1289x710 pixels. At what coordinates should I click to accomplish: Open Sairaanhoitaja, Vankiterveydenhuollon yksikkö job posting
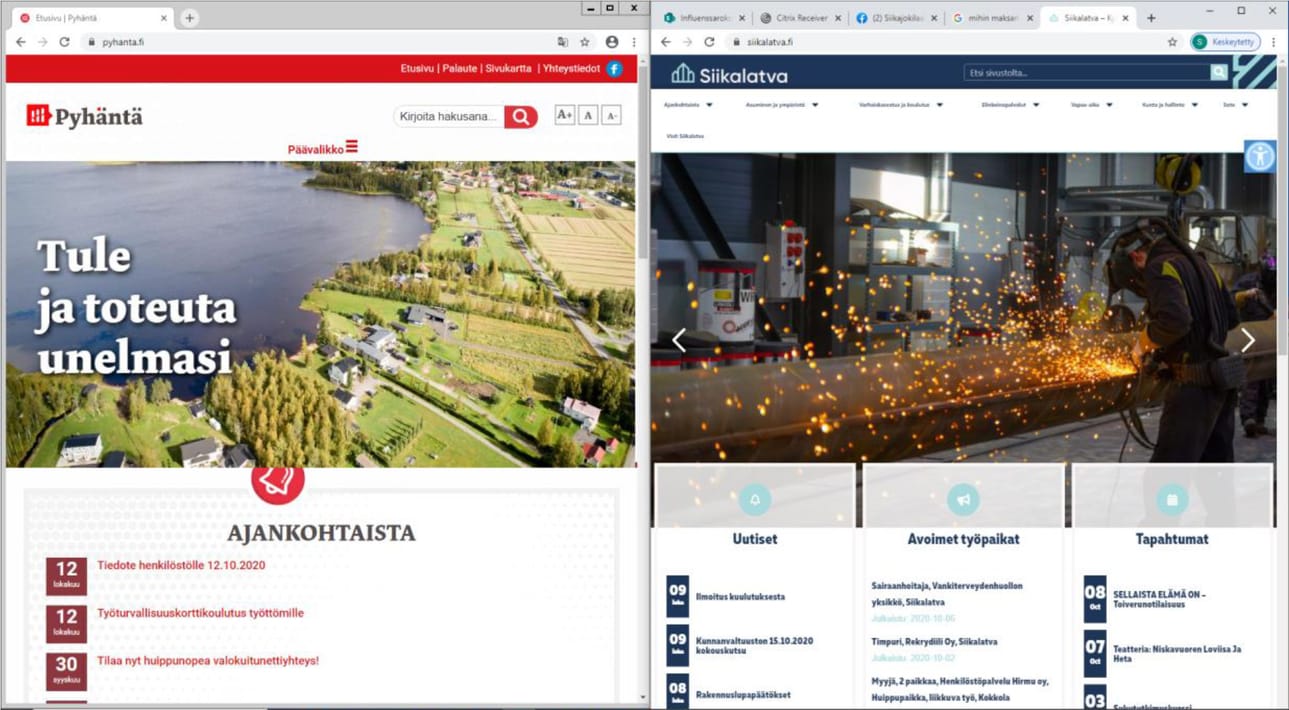tap(947, 594)
